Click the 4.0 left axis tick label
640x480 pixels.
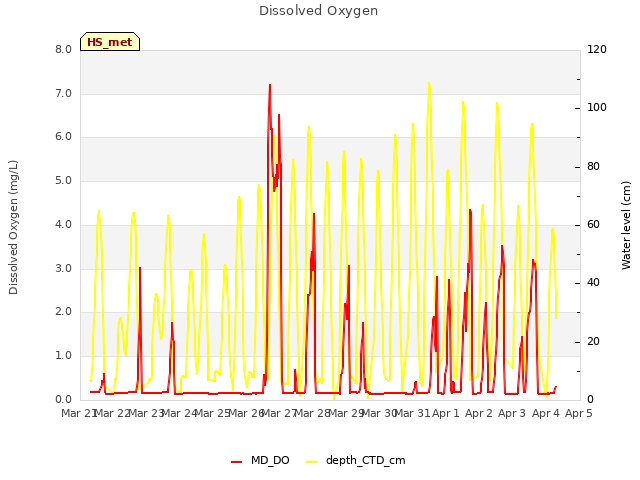(x=63, y=224)
